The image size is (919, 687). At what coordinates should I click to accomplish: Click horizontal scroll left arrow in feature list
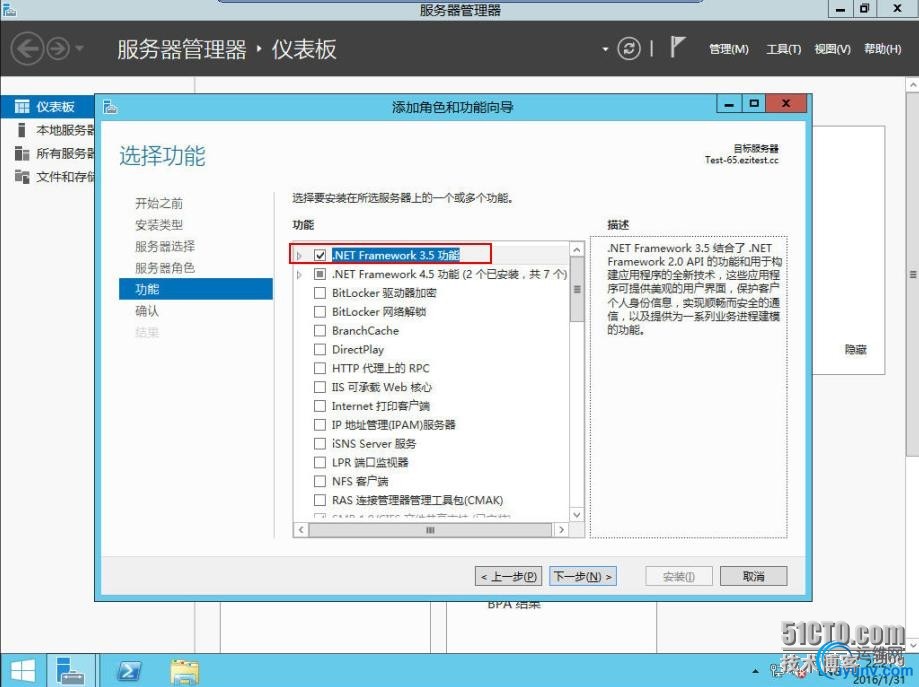[x=301, y=530]
